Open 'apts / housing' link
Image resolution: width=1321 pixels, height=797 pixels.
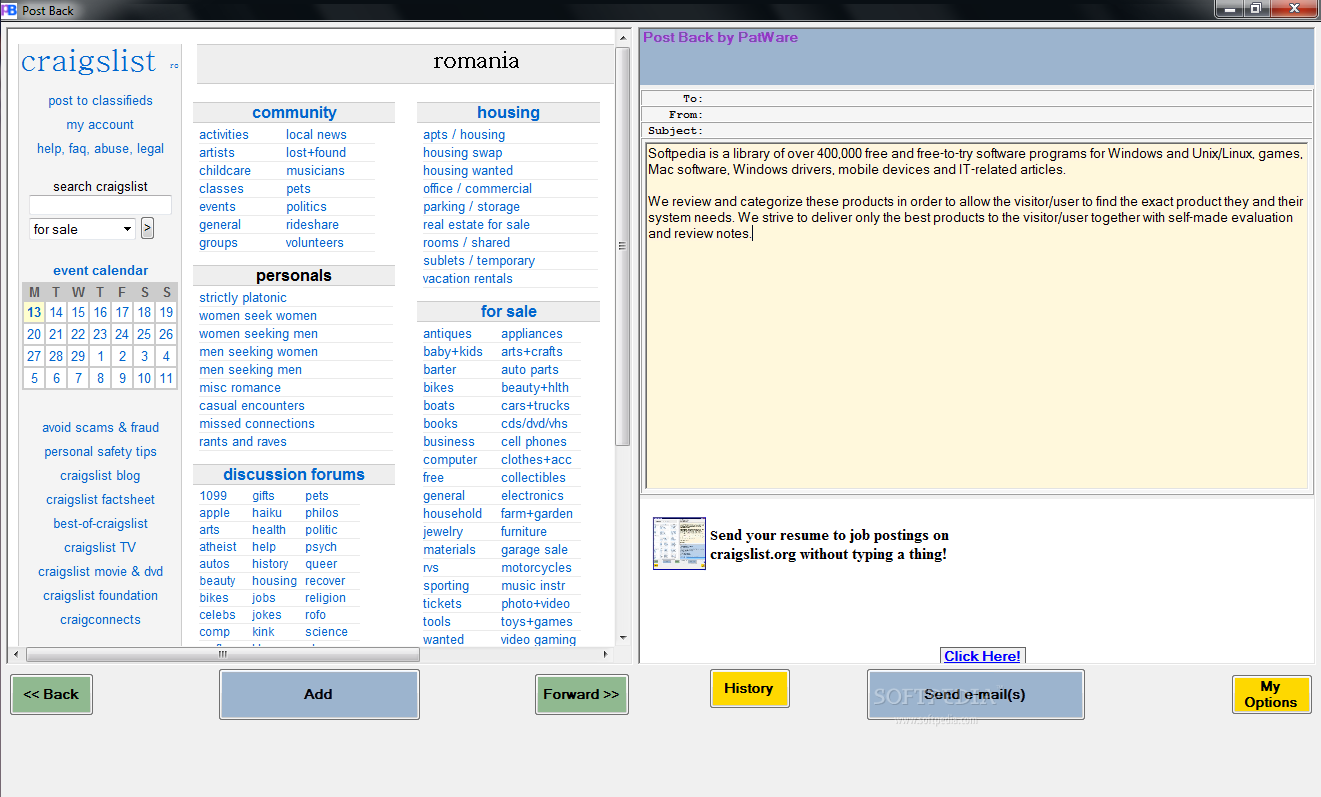tap(464, 134)
